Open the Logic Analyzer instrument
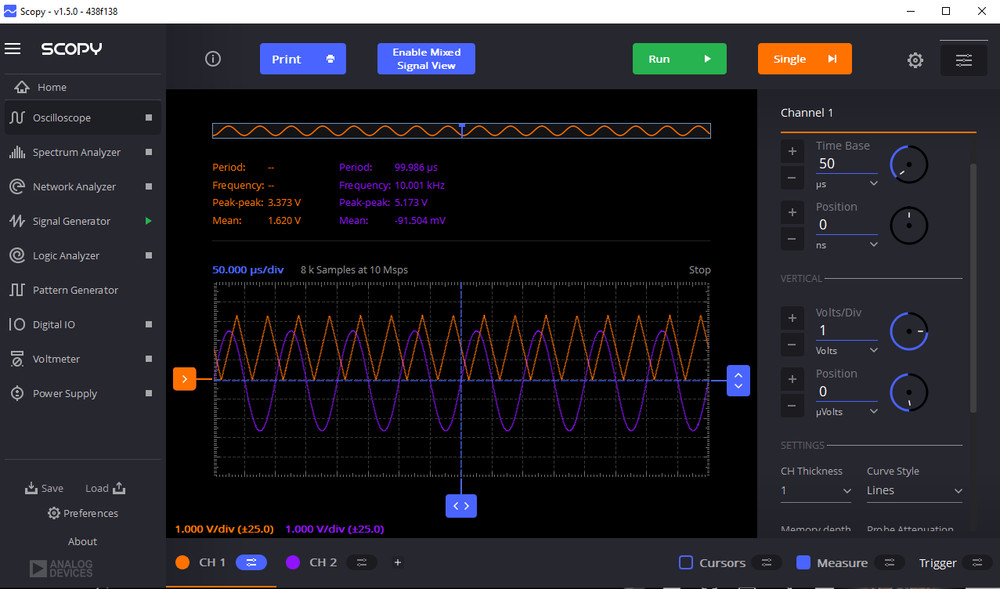The image size is (1000, 589). (75, 255)
